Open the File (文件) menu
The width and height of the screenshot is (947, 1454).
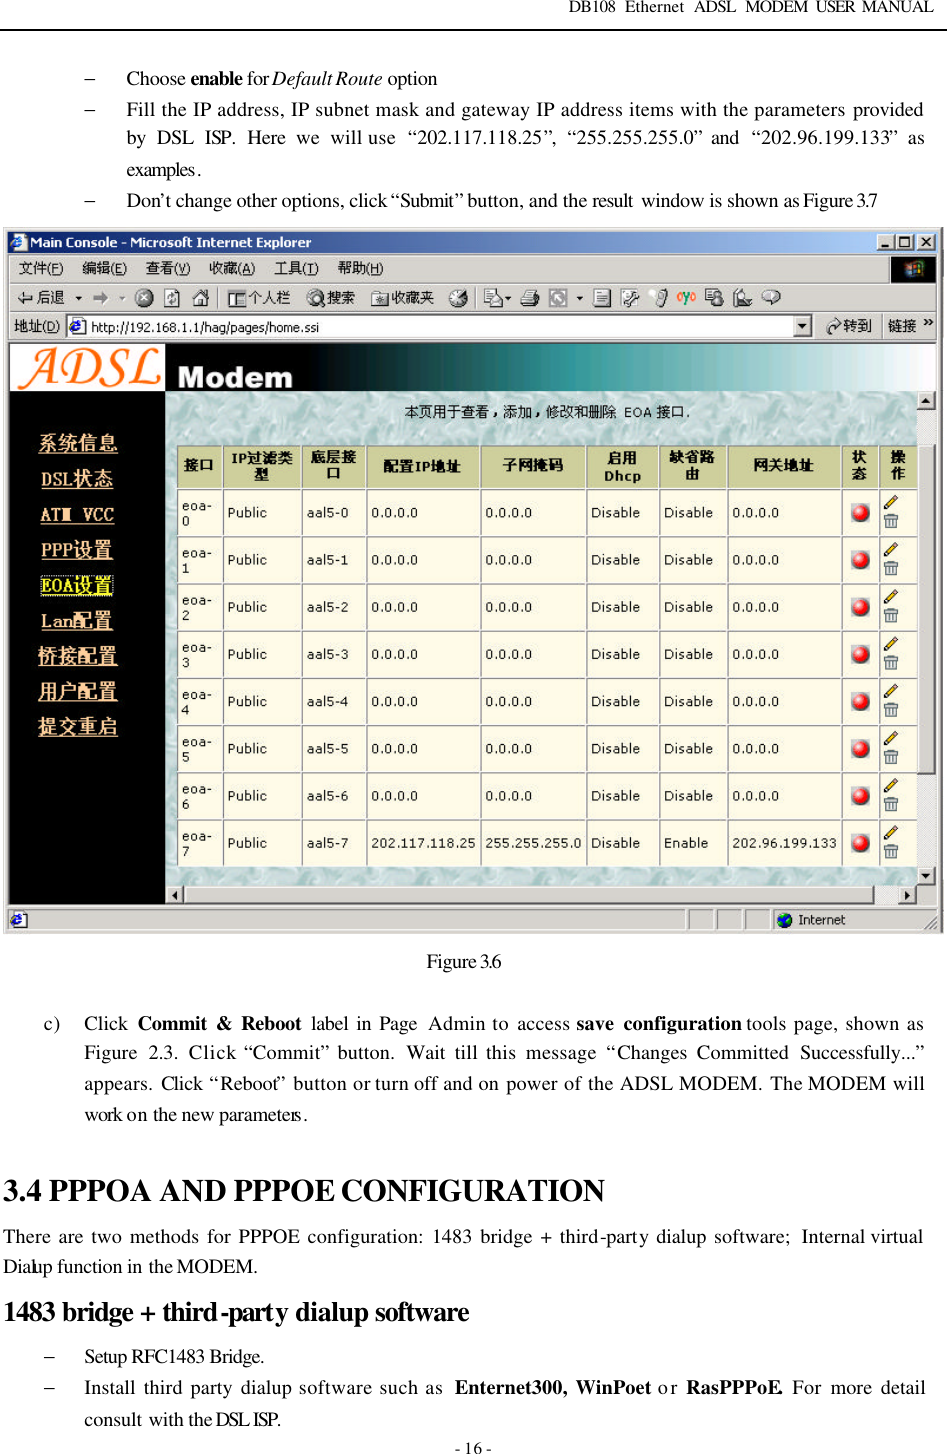pos(41,268)
